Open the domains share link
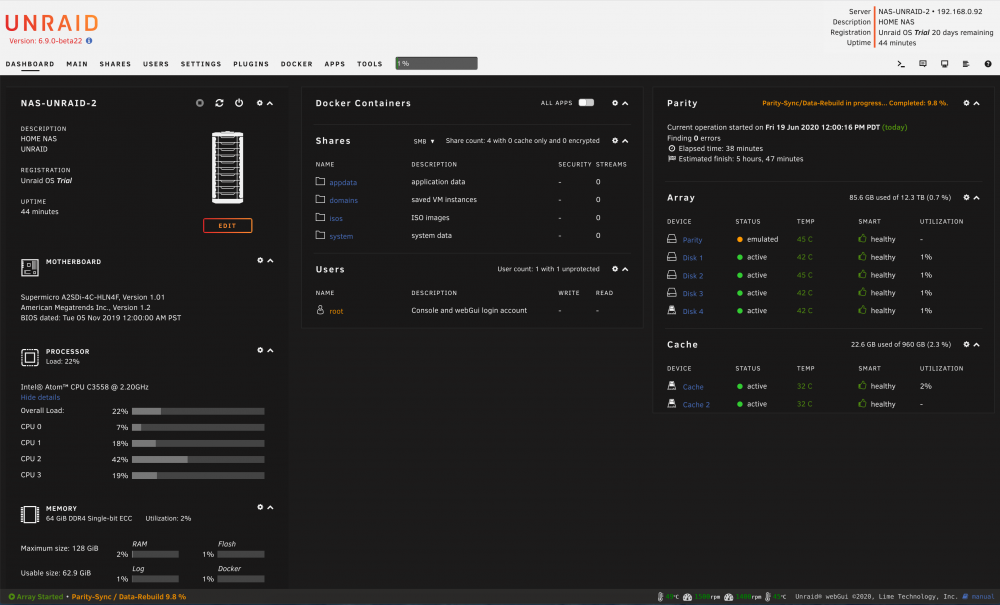Image resolution: width=1000 pixels, height=605 pixels. [344, 200]
